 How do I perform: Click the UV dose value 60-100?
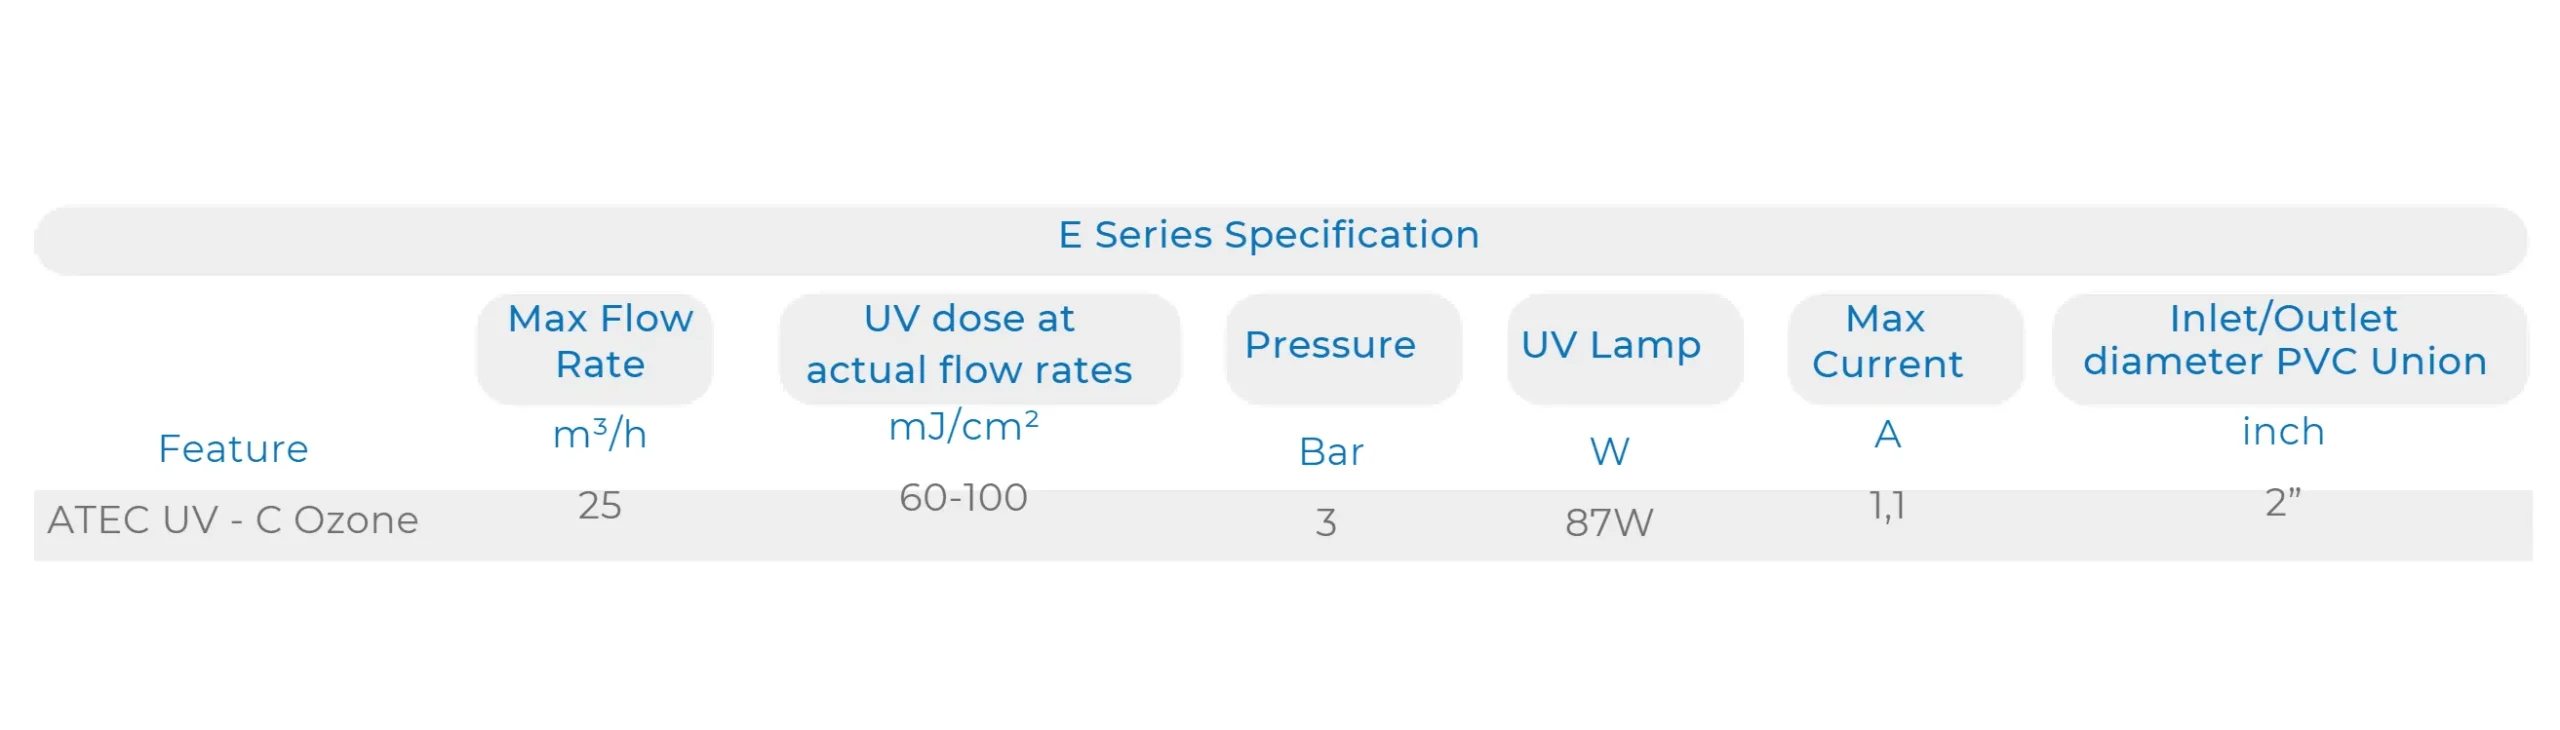pos(963,497)
